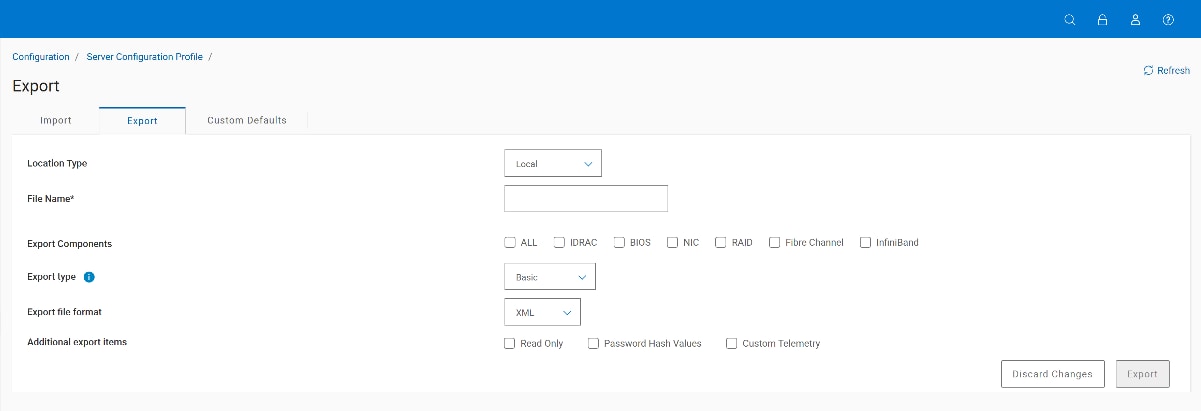This screenshot has height=411, width=1201.
Task: Click the Refresh link text
Action: (1173, 71)
